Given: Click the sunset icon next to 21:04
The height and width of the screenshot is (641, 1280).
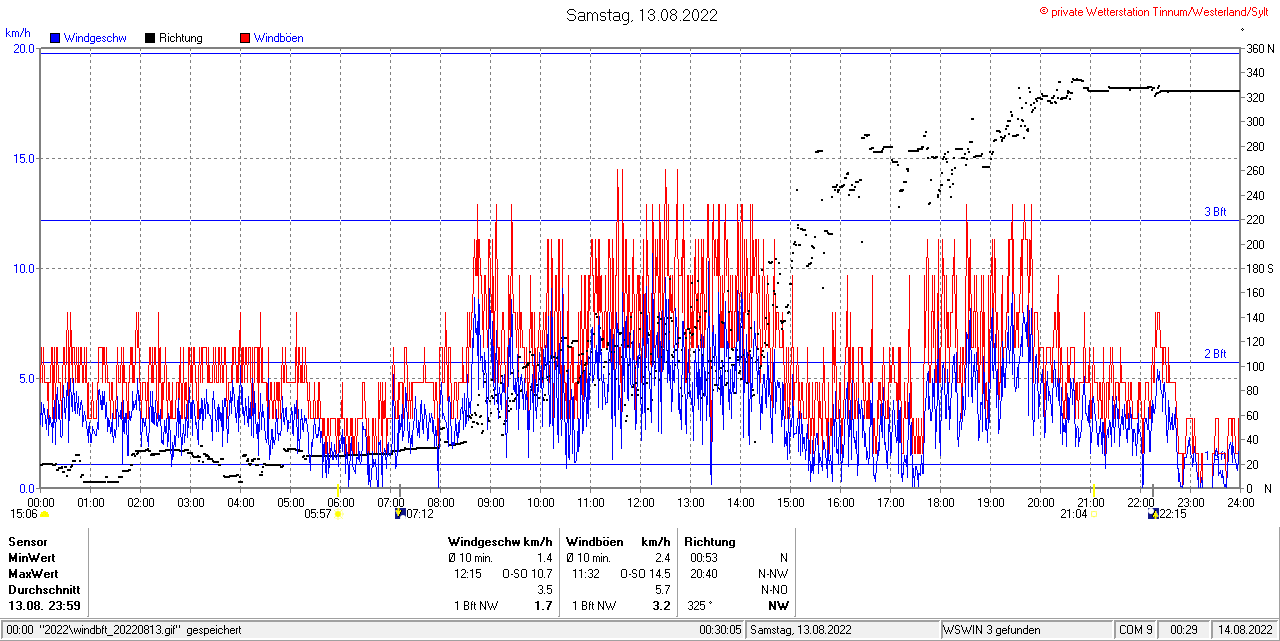Looking at the screenshot, I should click(1095, 514).
